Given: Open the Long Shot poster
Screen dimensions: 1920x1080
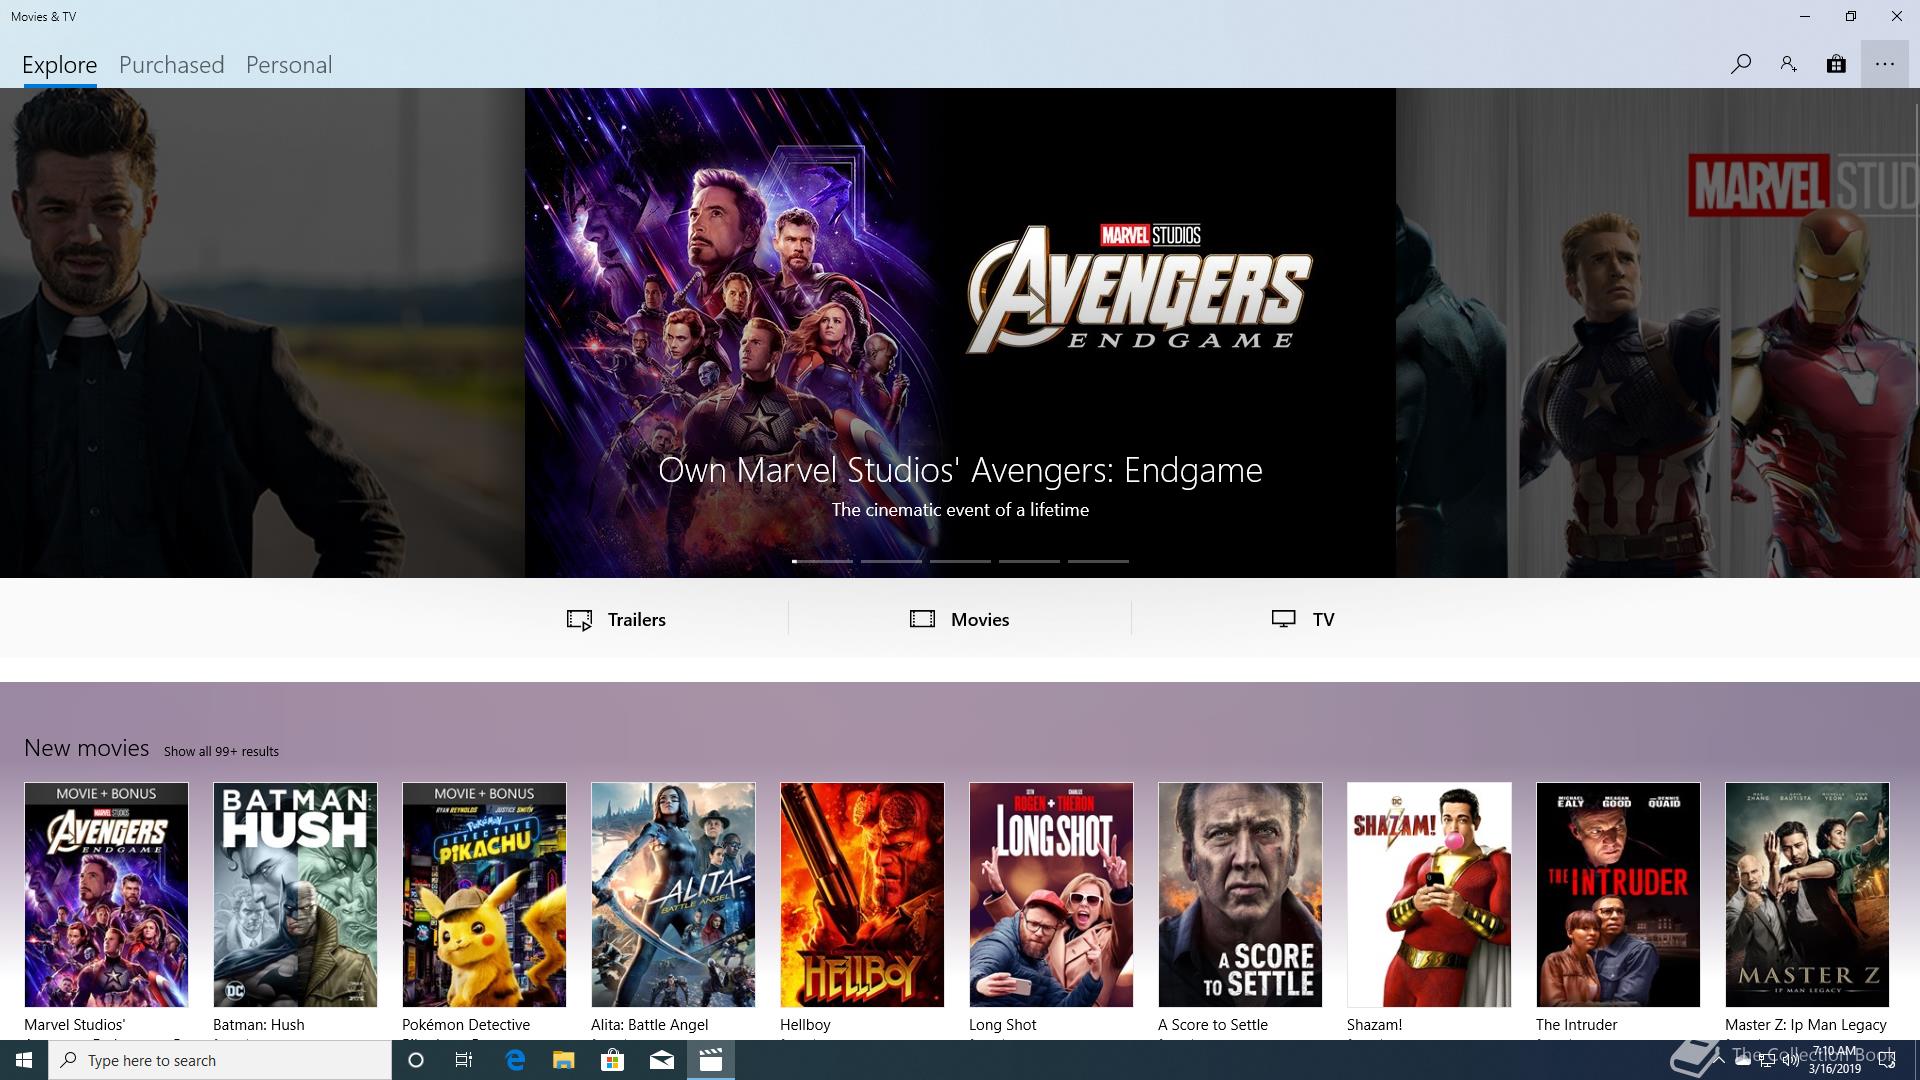Looking at the screenshot, I should coord(1051,895).
